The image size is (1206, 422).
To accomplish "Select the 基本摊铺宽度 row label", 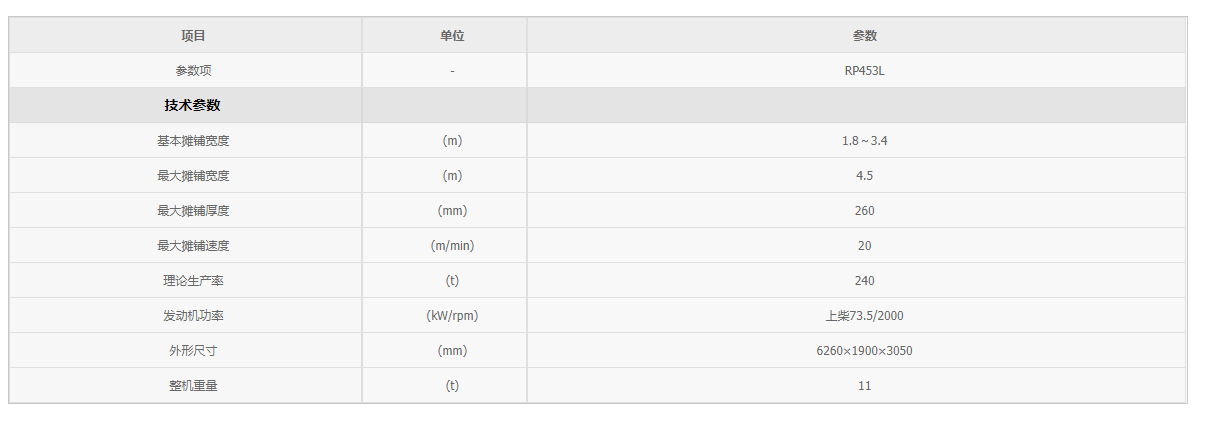I will [193, 141].
